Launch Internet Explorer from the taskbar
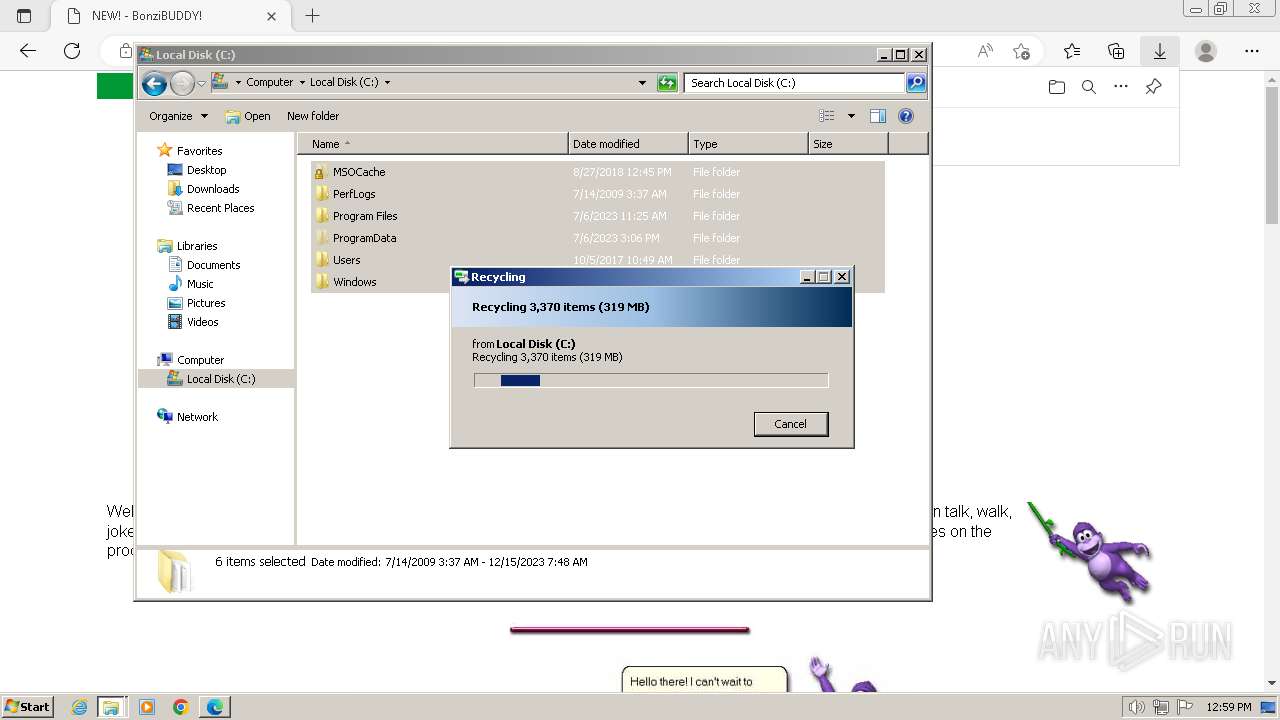 (79, 707)
